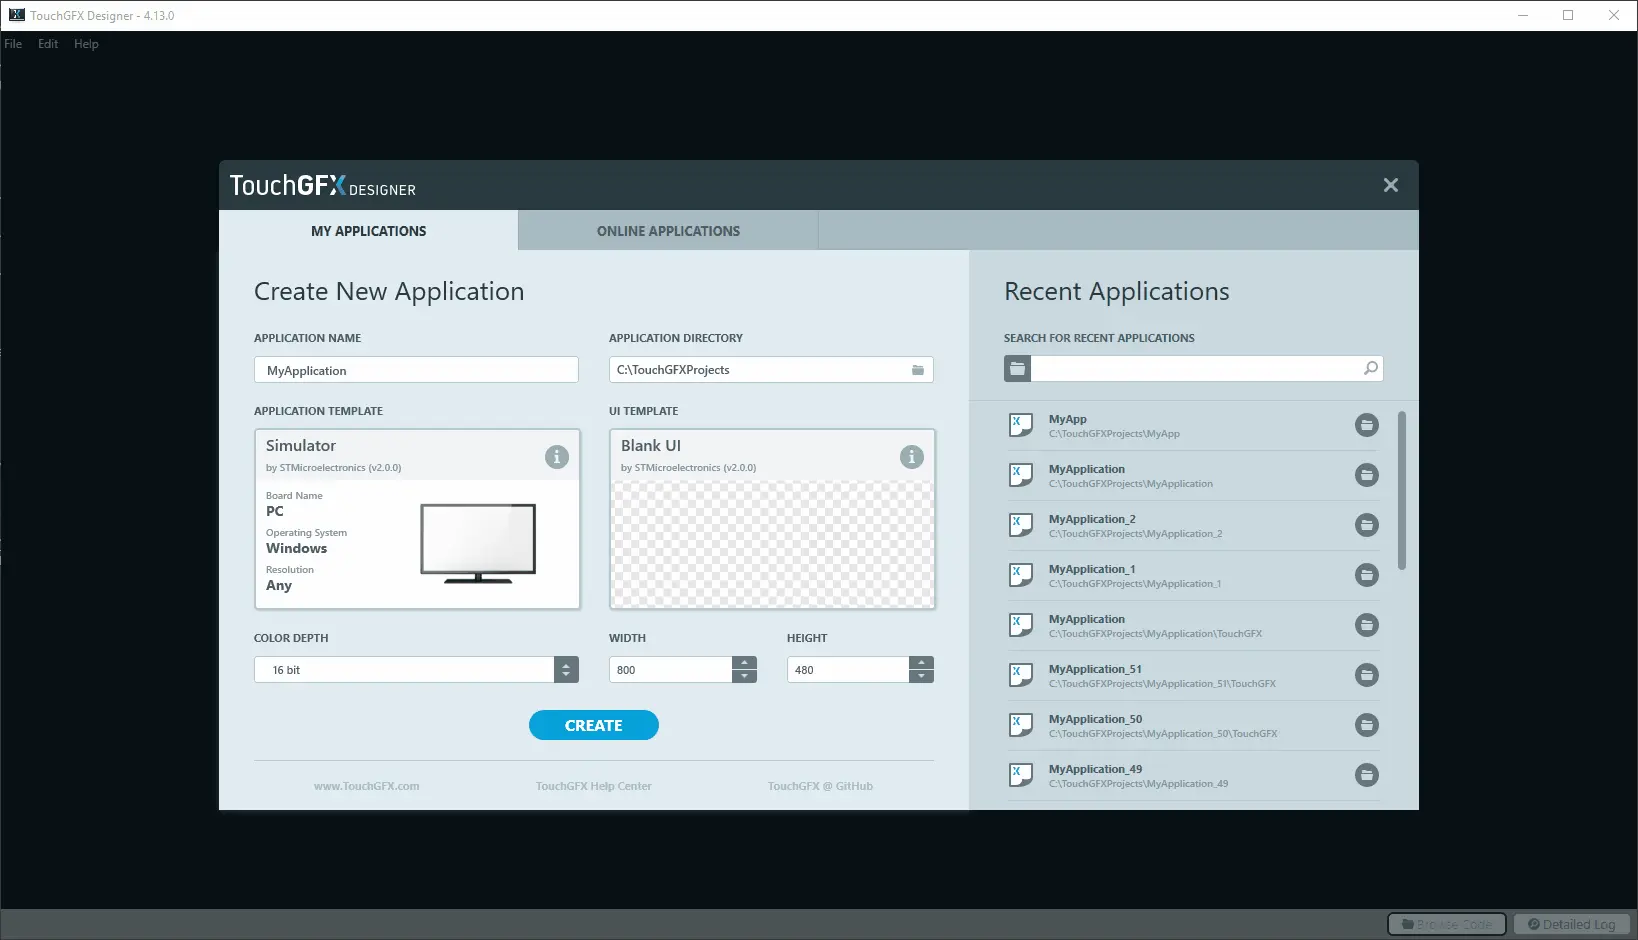The image size is (1638, 940).
Task: Open the Edit menu
Action: [x=48, y=44]
